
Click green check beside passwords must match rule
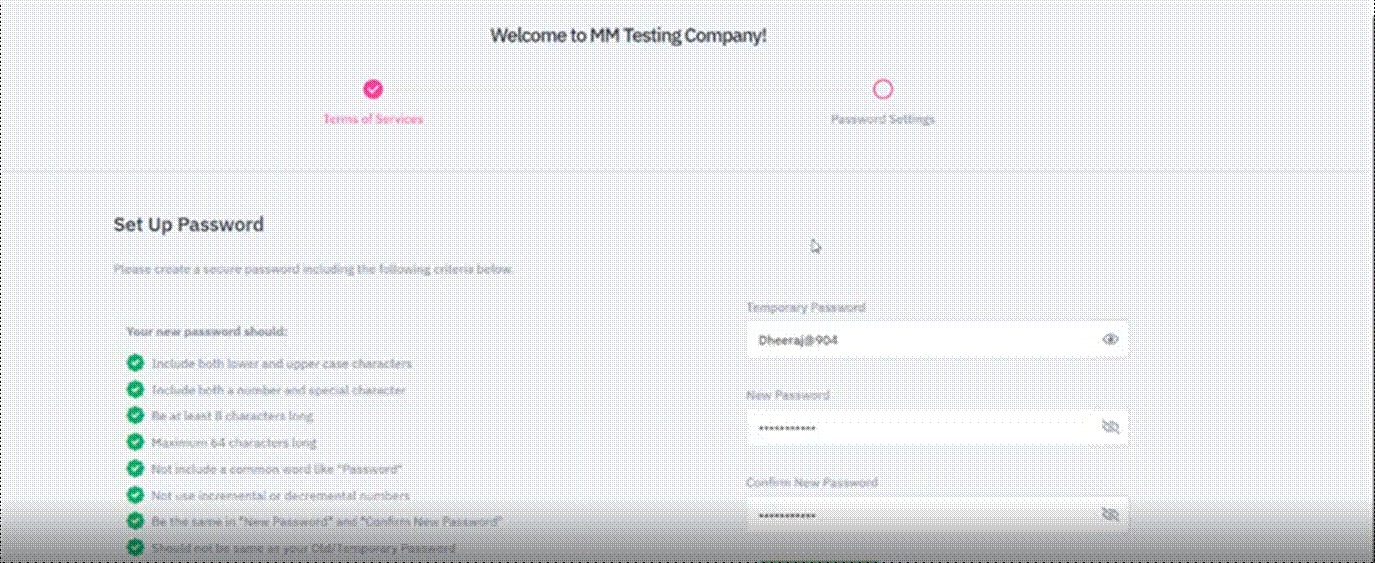(x=135, y=521)
